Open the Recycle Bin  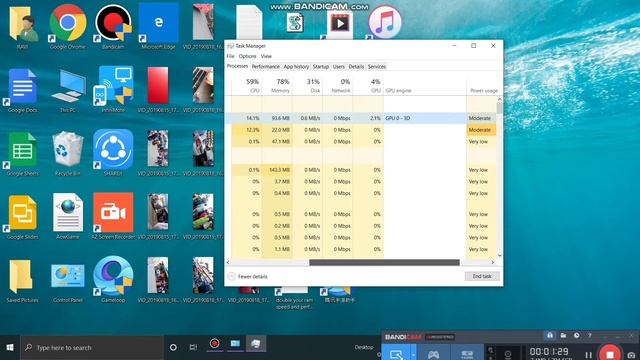68,152
